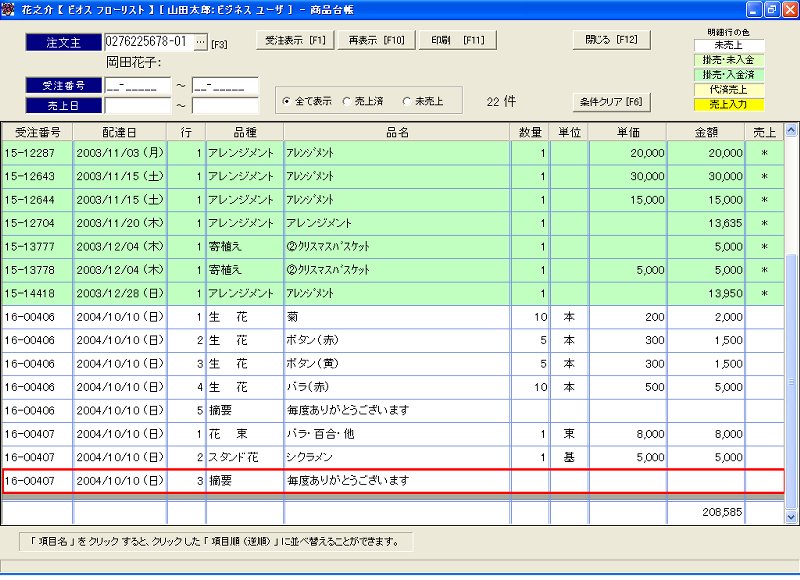
Task: Click the 受注表示 [F1] button
Action: [x=295, y=40]
